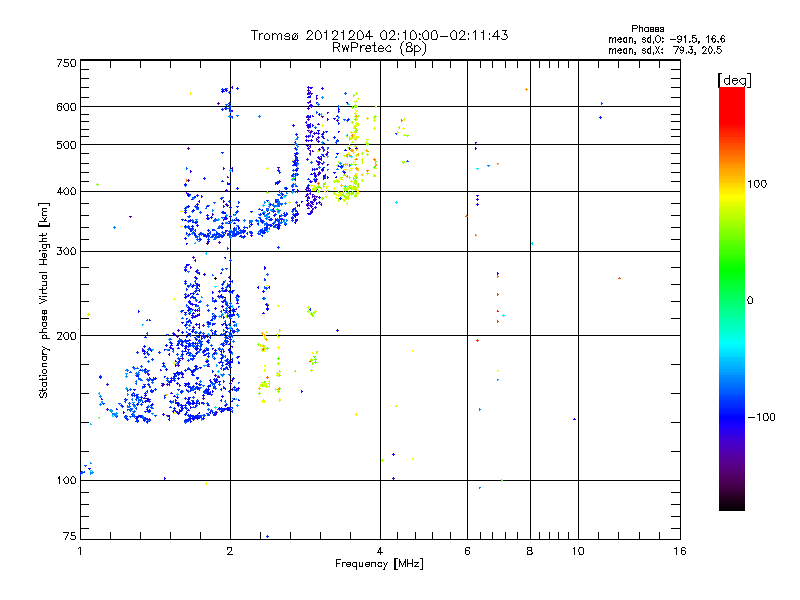Viewport: 800px width, 600px height.
Task: Click the y-axis tick label '200'
Action: point(67,336)
